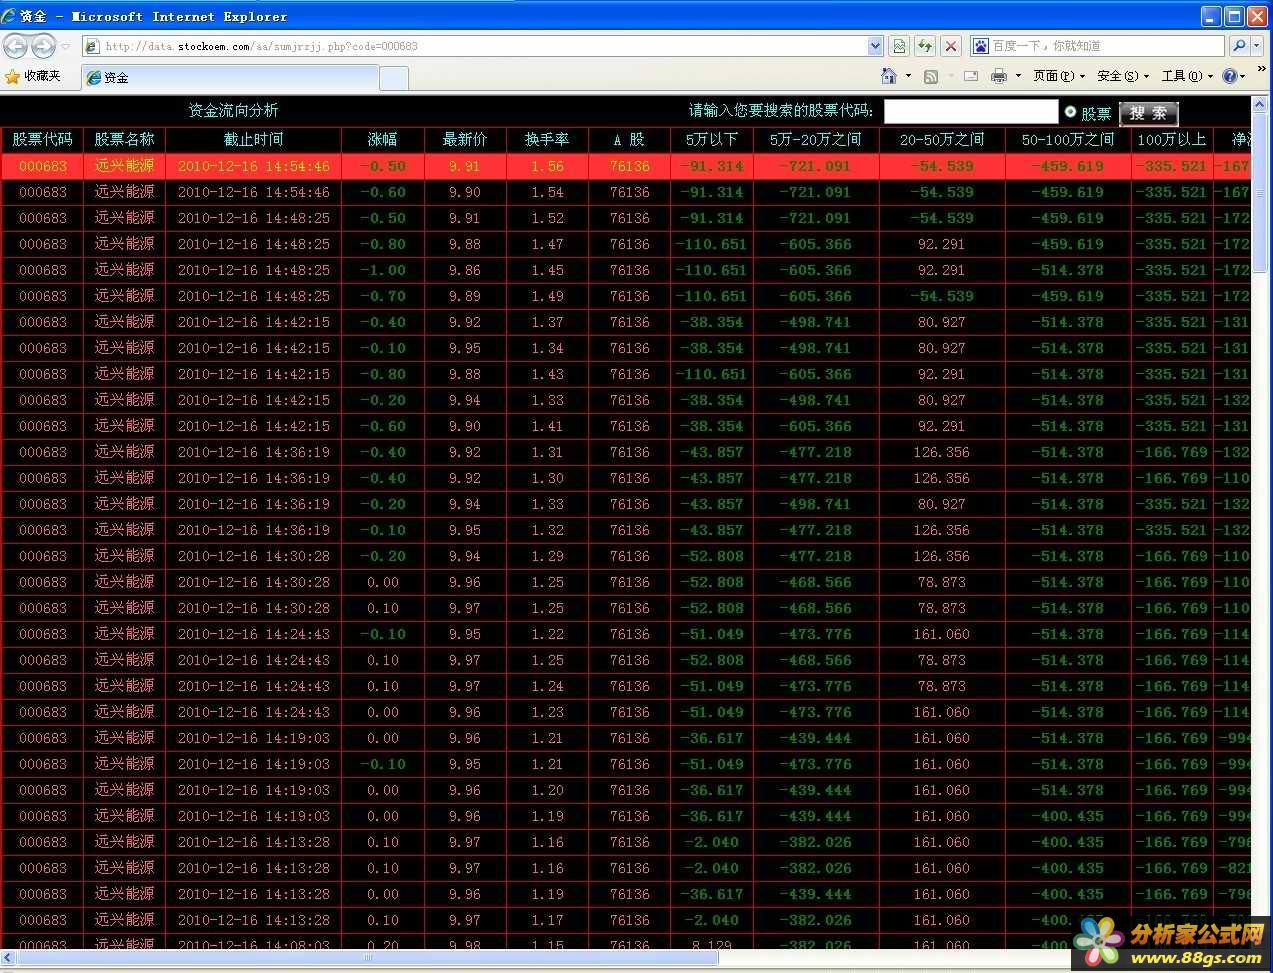Image resolution: width=1273 pixels, height=973 pixels.
Task: Click the 股票名称 column header
Action: point(124,140)
